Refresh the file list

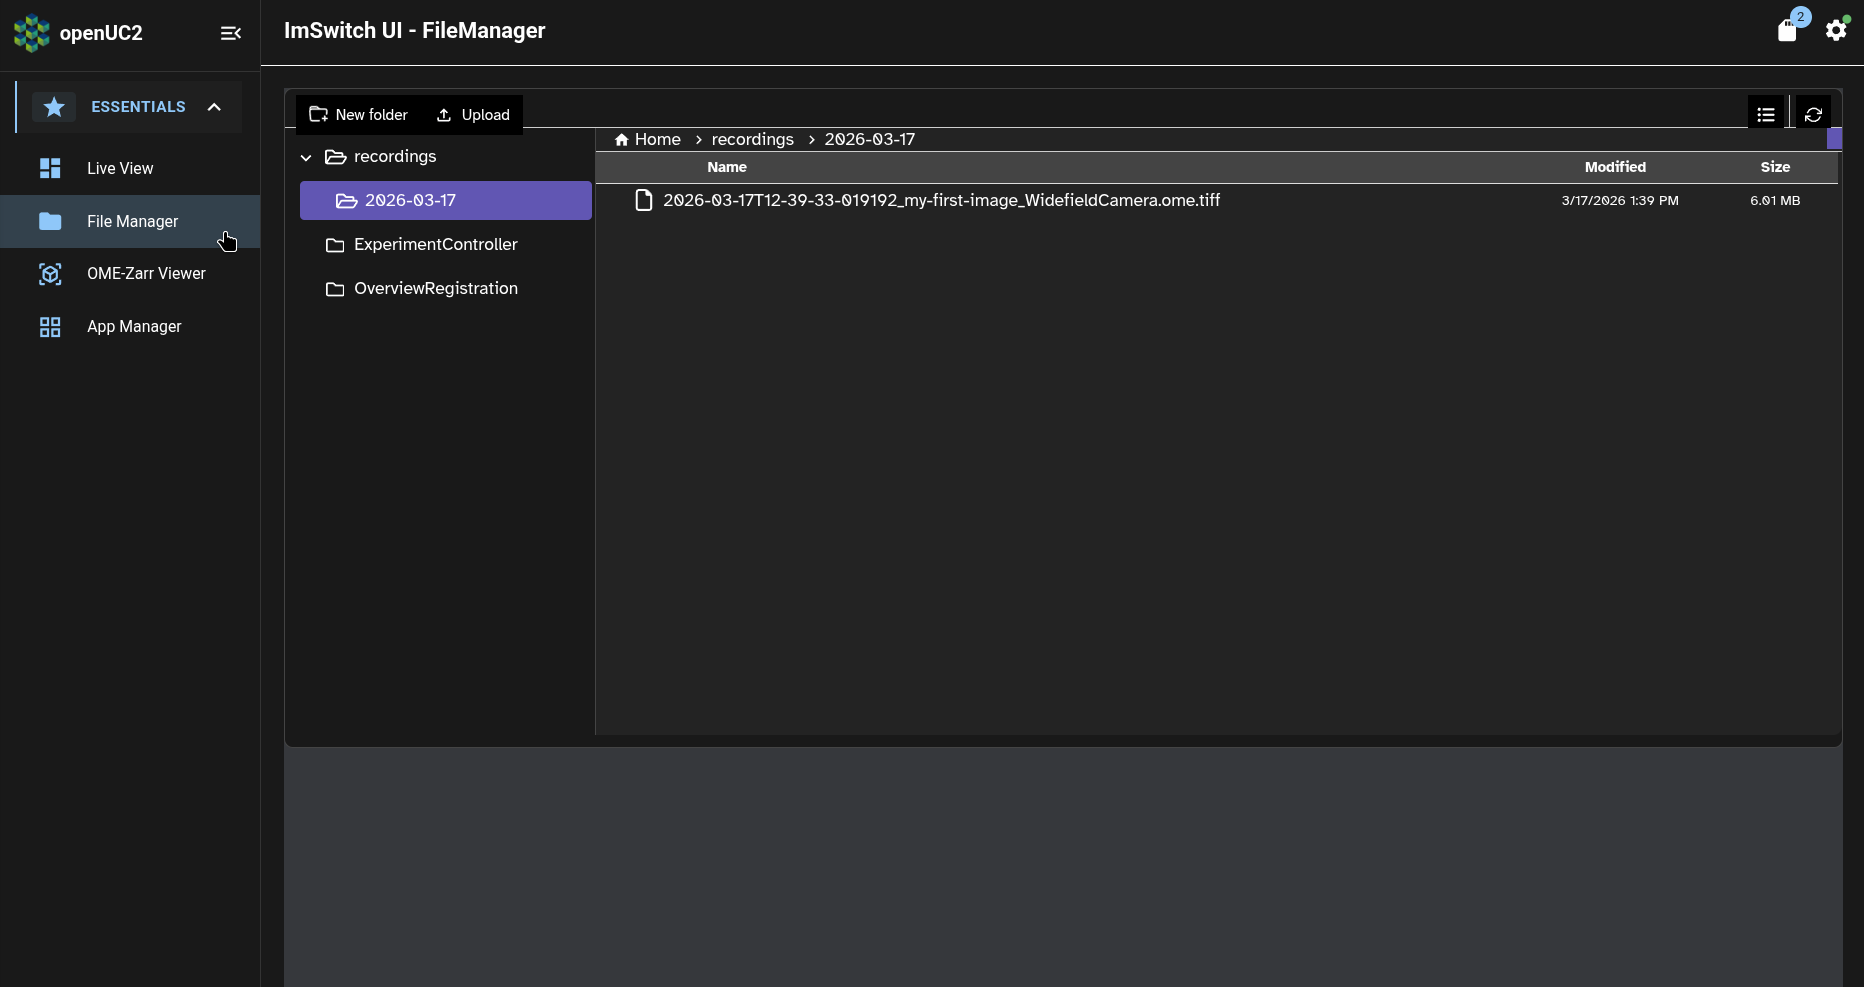click(1815, 113)
